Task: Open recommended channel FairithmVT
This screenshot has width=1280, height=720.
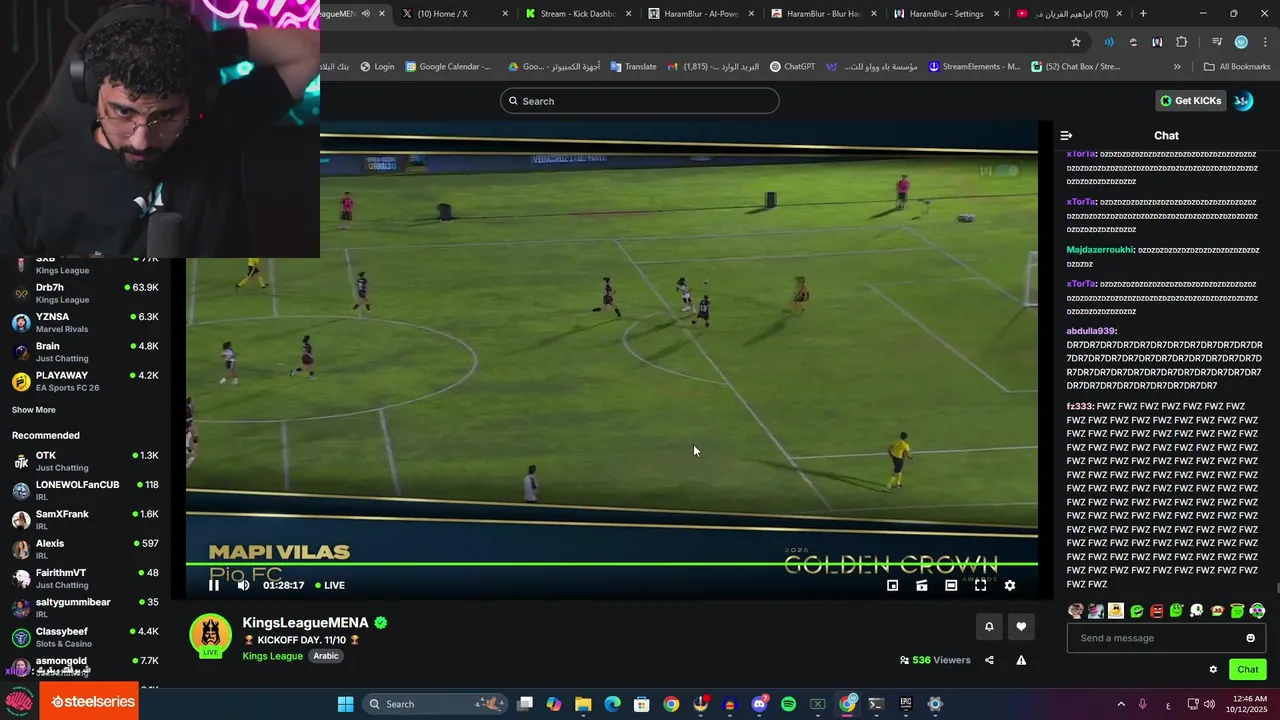Action: (85, 578)
